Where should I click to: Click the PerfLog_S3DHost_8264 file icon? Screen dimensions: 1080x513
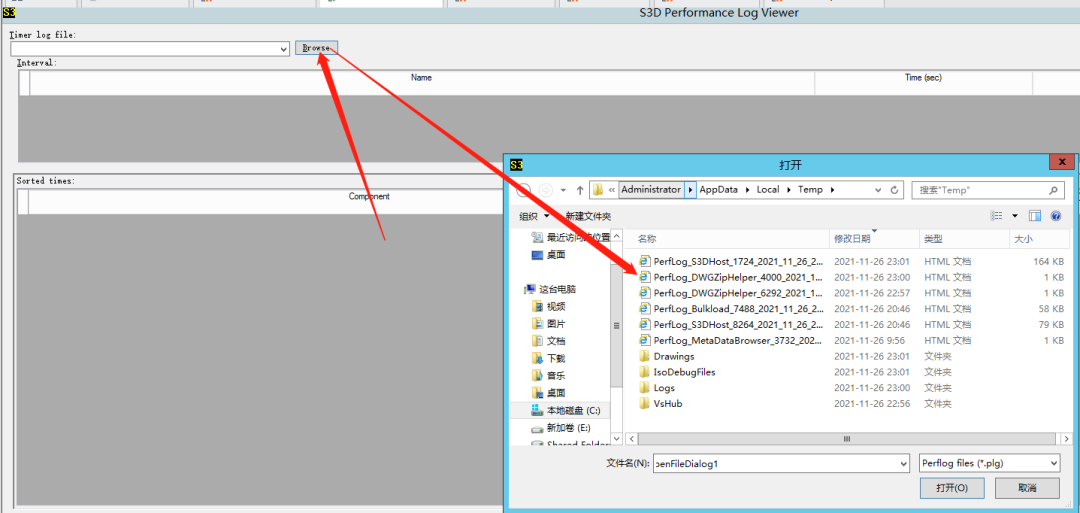[645, 325]
